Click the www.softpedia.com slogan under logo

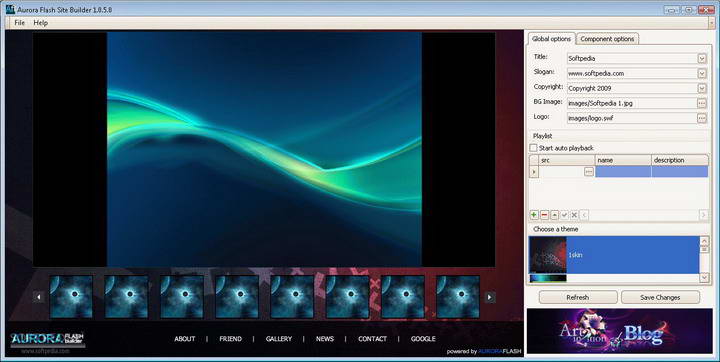tap(45, 351)
